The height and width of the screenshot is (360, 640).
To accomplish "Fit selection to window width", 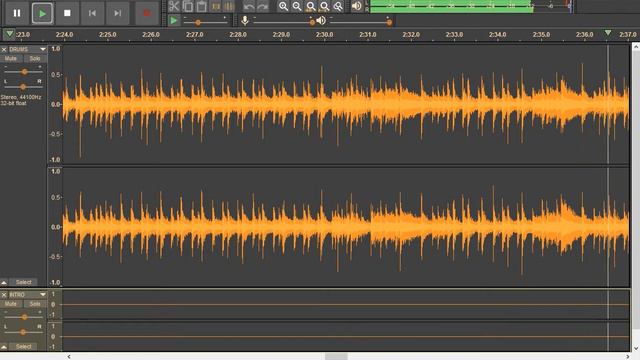I will click(x=311, y=6).
